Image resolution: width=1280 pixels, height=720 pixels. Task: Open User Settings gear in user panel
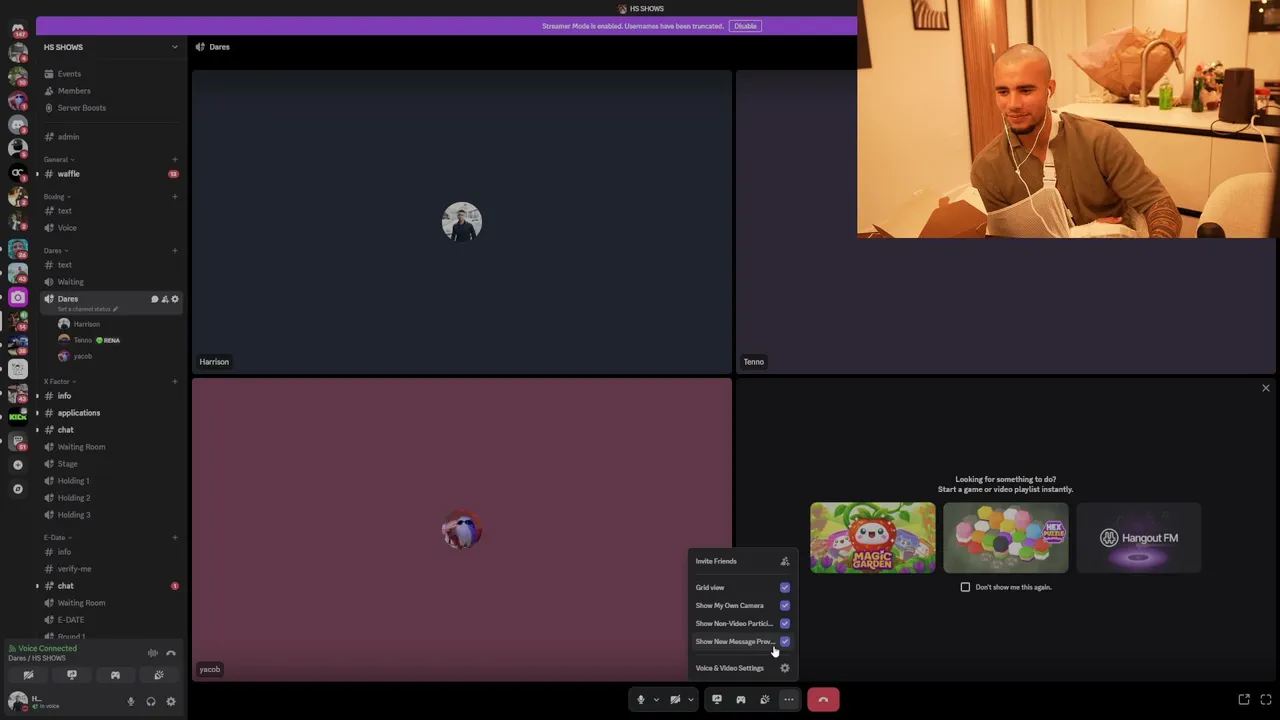pyautogui.click(x=171, y=702)
